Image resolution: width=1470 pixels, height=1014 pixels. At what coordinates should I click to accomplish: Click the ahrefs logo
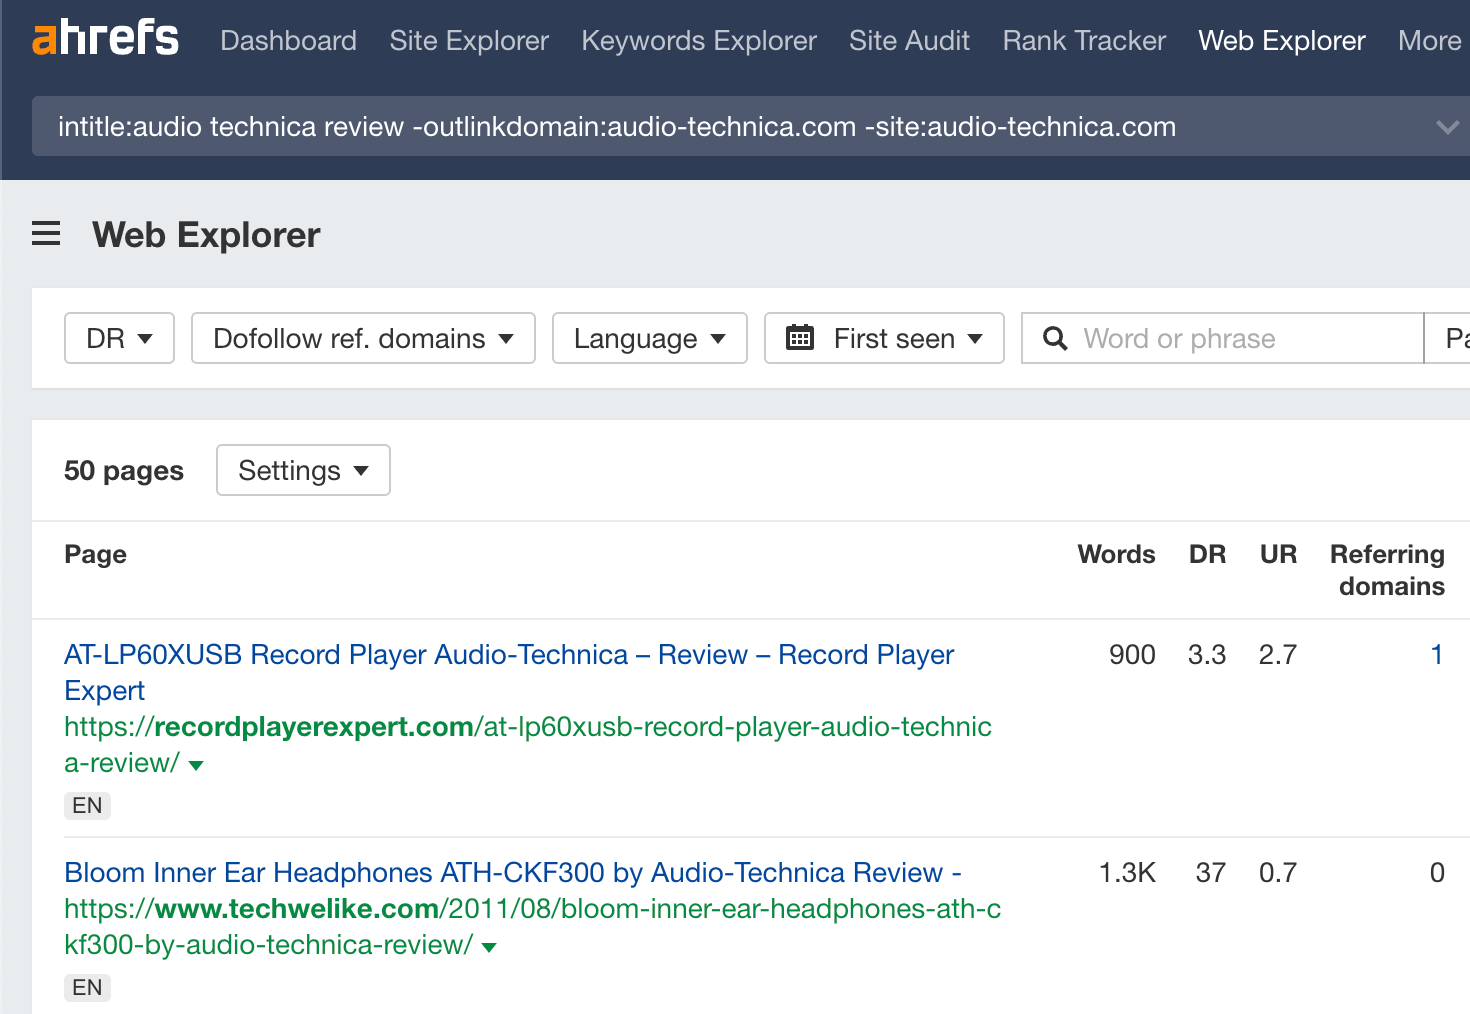click(x=105, y=39)
